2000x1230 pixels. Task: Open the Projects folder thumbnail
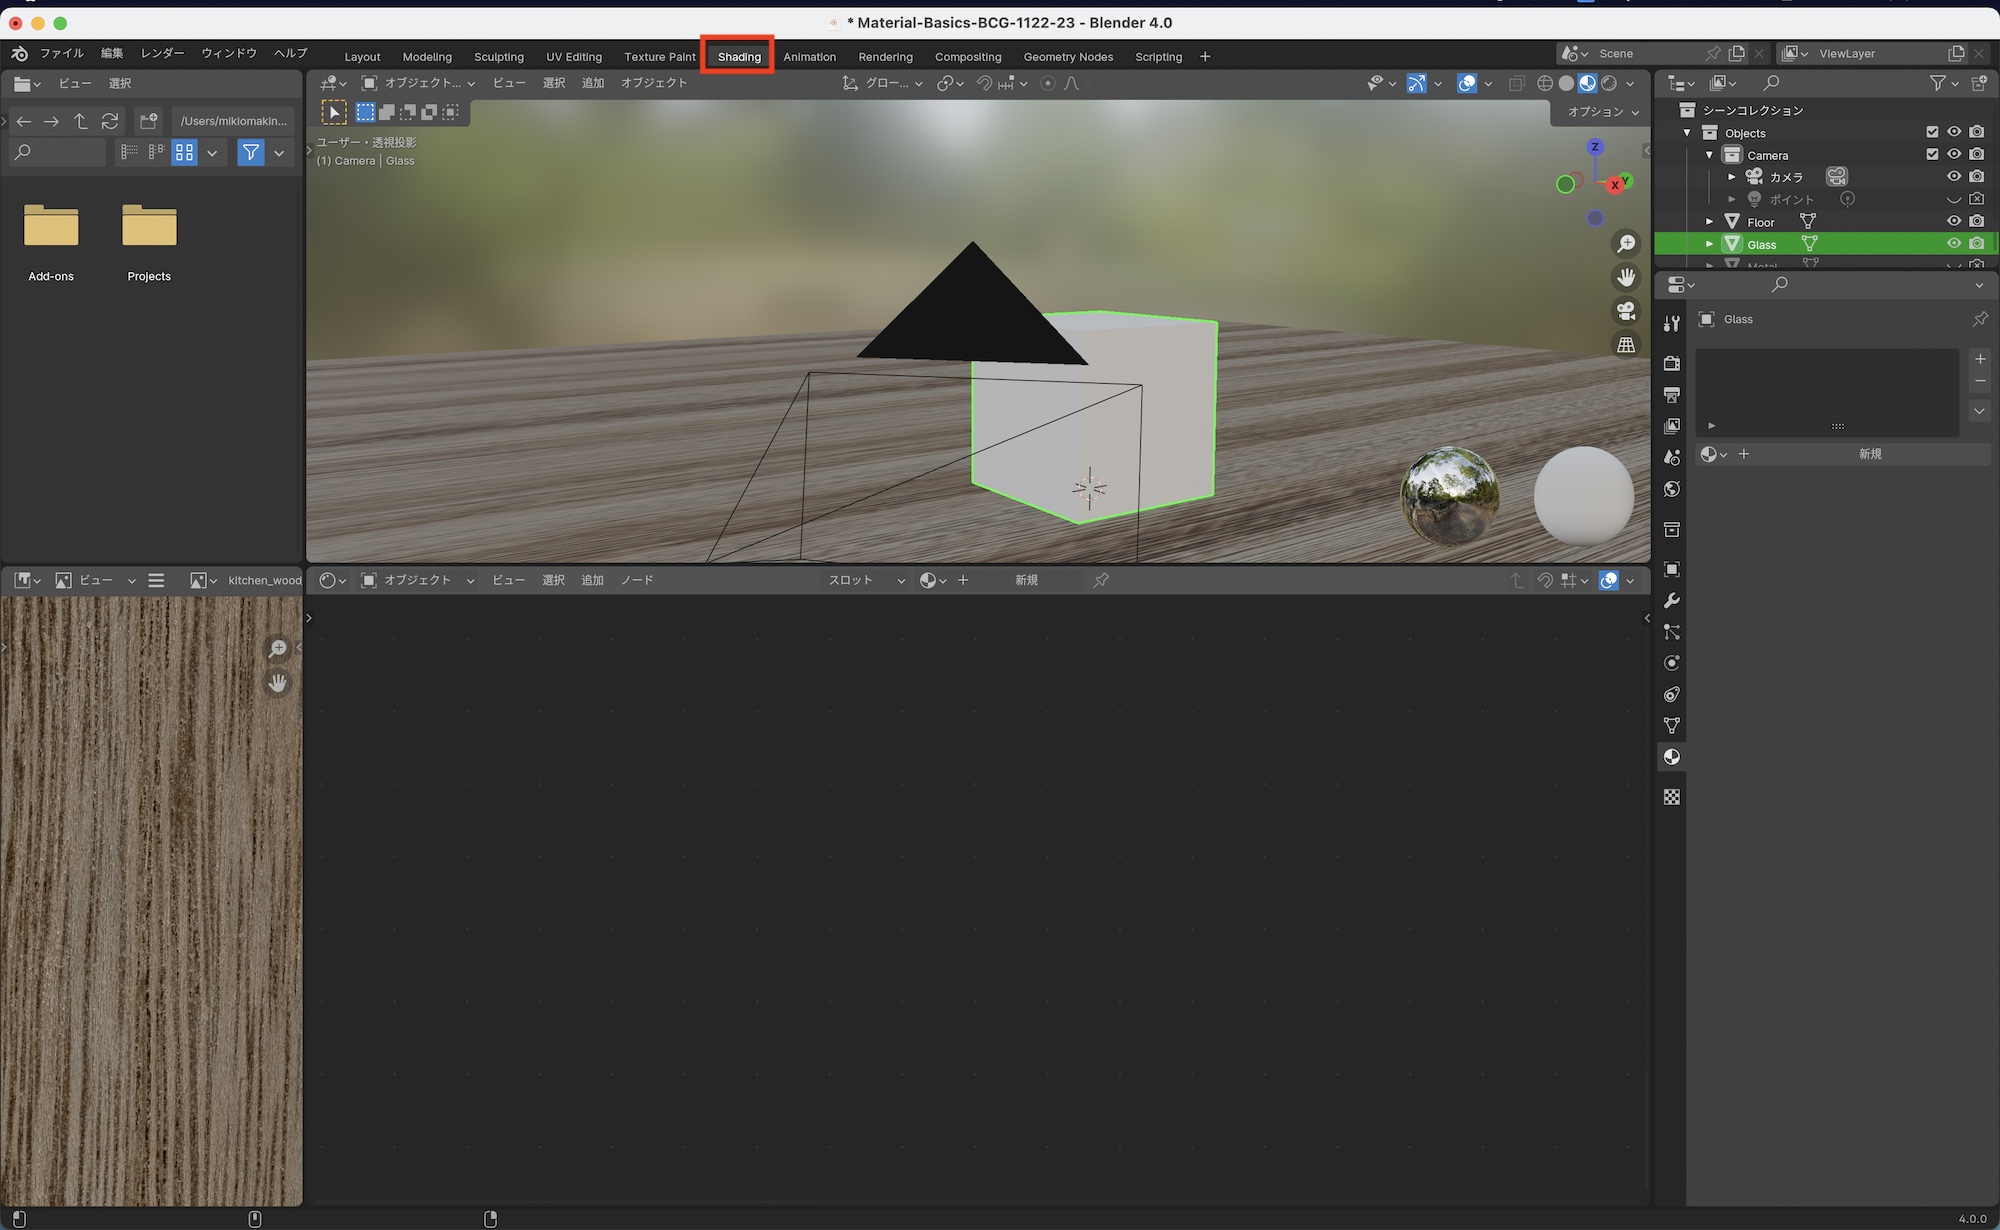[x=149, y=228]
